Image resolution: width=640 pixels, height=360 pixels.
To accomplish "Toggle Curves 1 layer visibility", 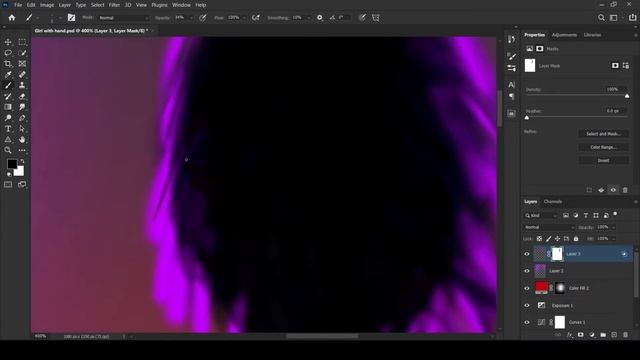I will (527, 322).
